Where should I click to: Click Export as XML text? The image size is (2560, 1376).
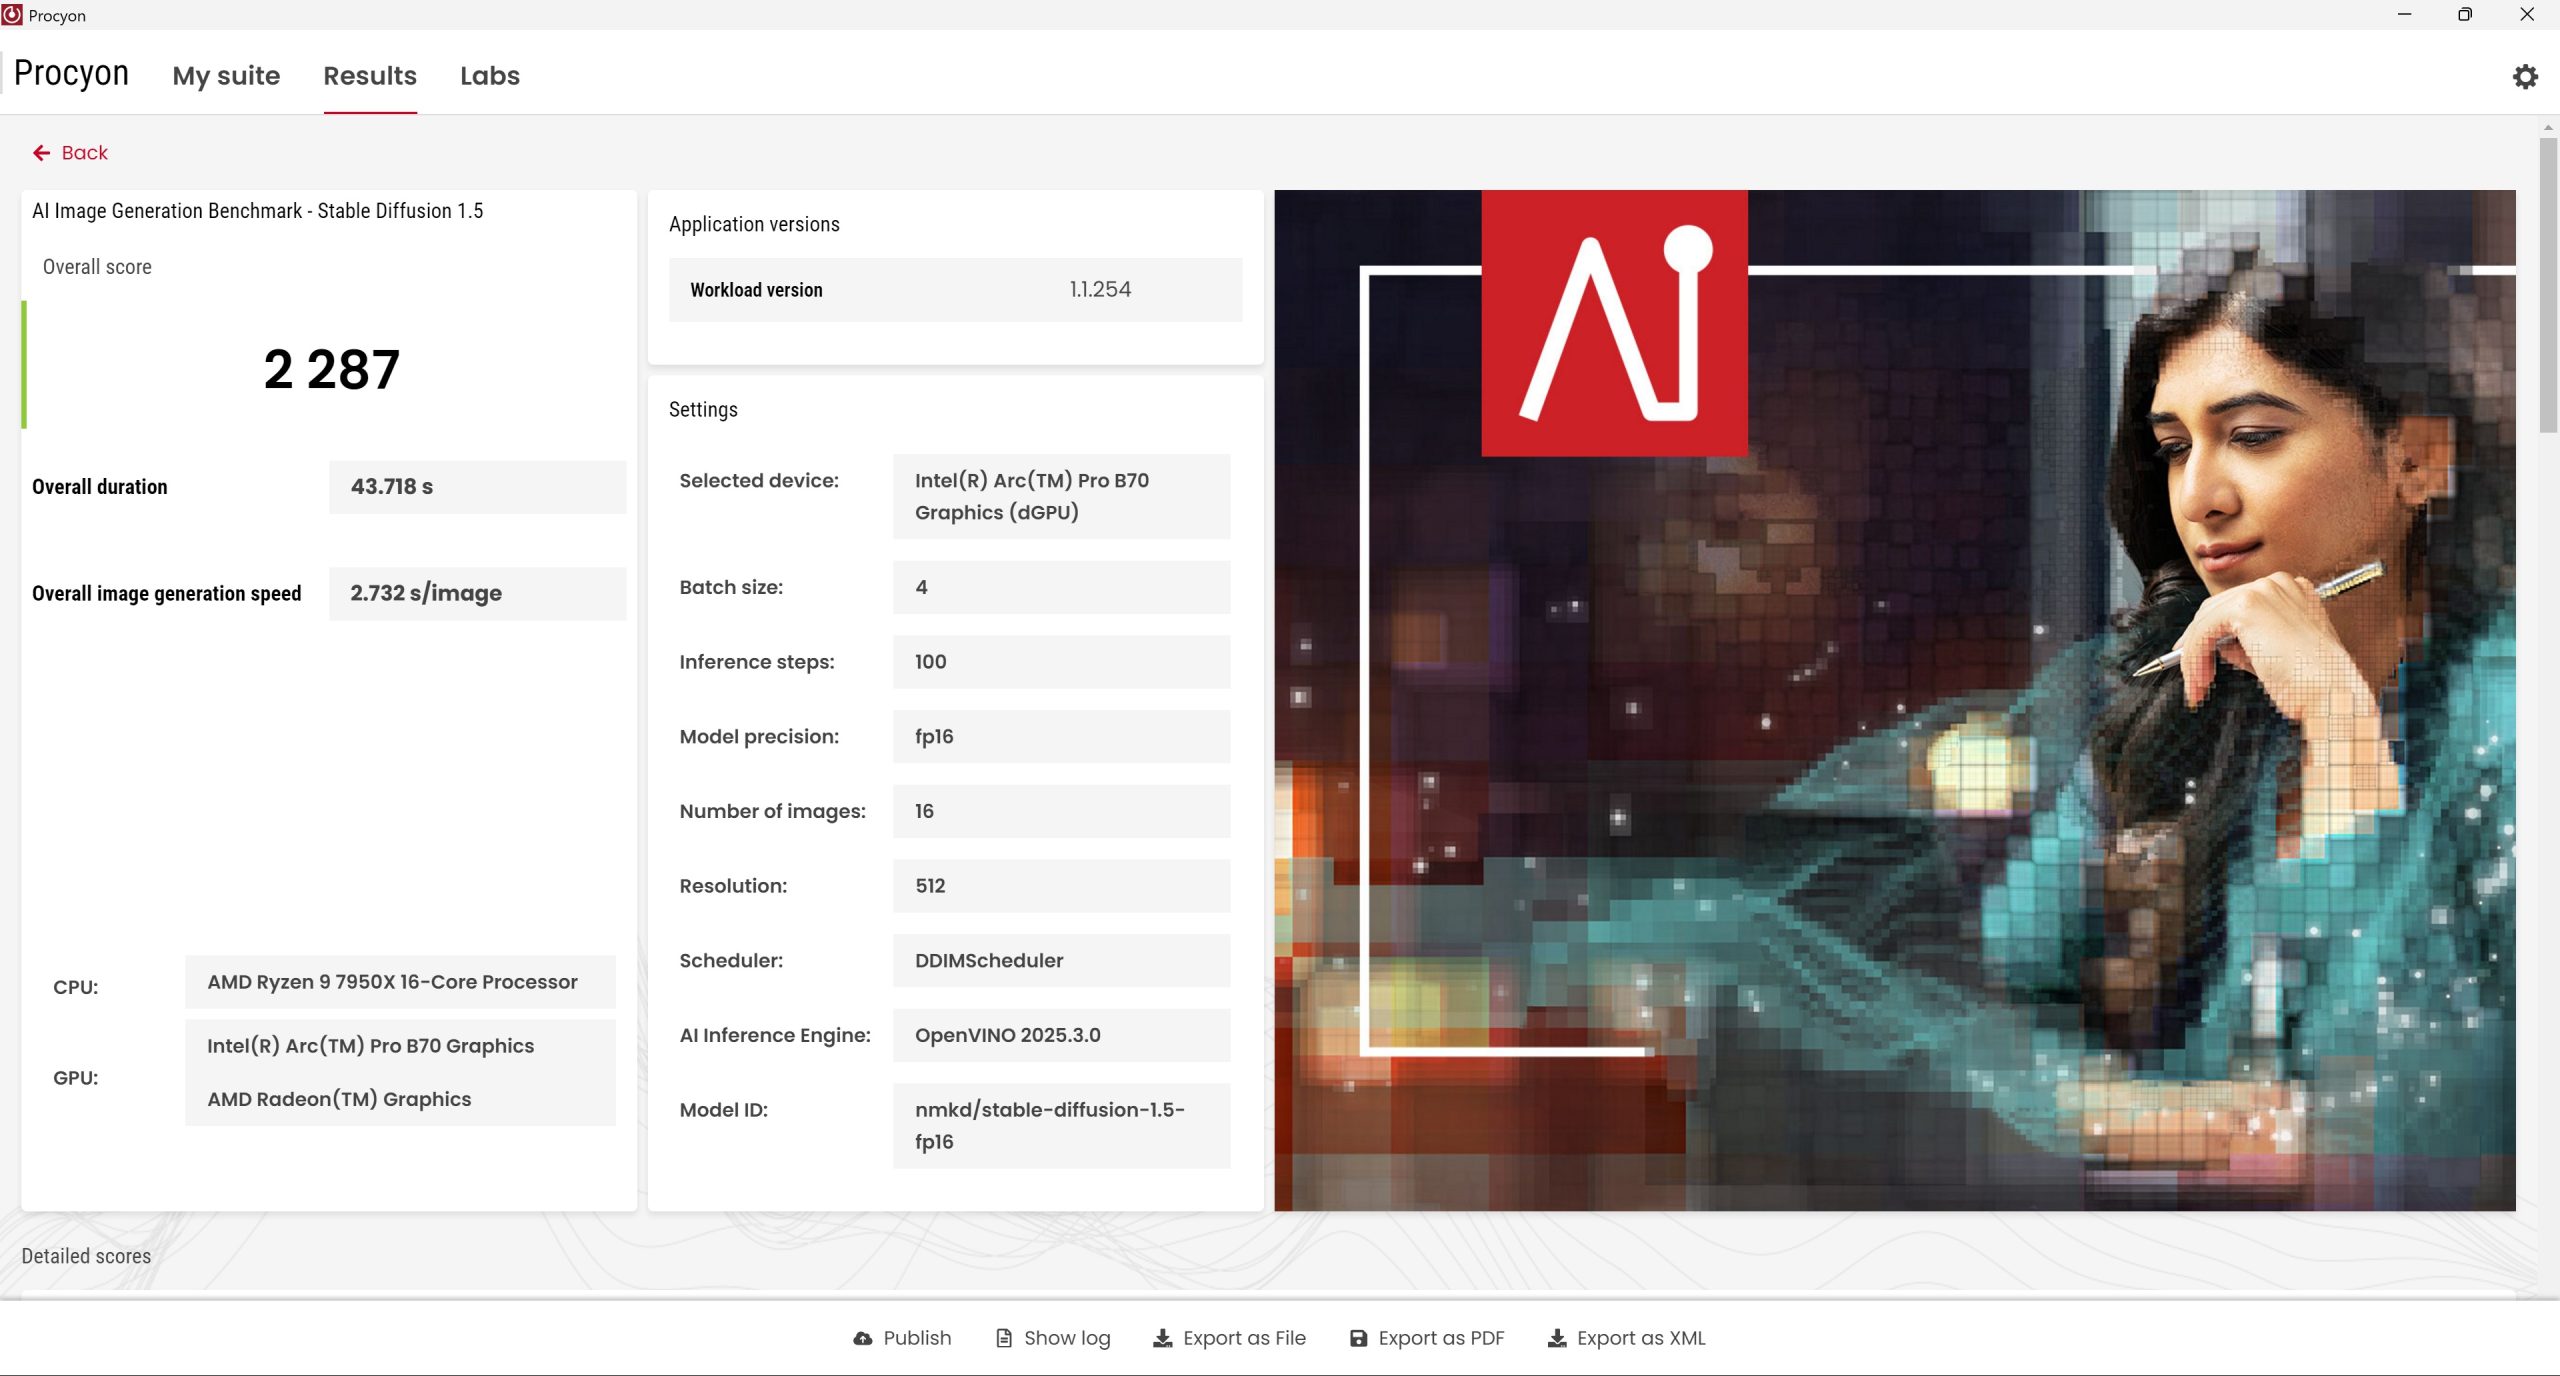(x=1641, y=1338)
